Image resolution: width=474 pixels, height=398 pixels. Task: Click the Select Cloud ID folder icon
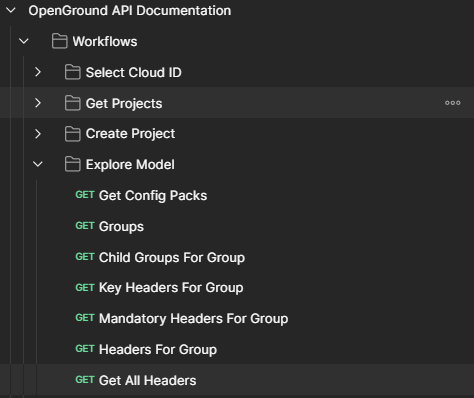point(72,72)
